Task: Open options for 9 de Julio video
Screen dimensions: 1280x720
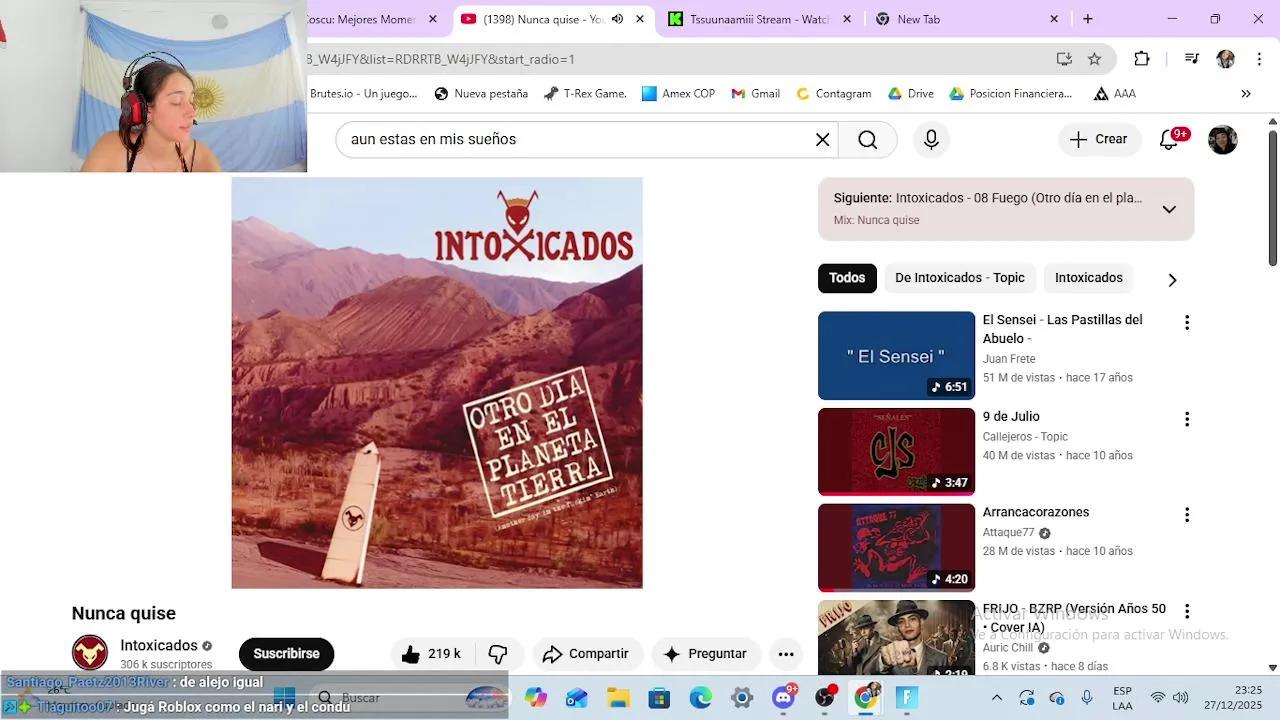Action: coord(1187,419)
